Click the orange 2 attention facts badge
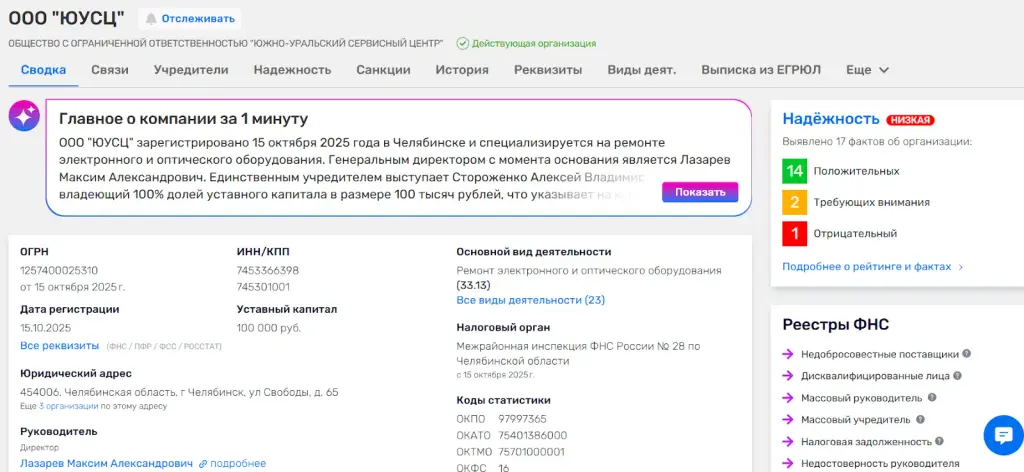1024x472 pixels. point(794,202)
